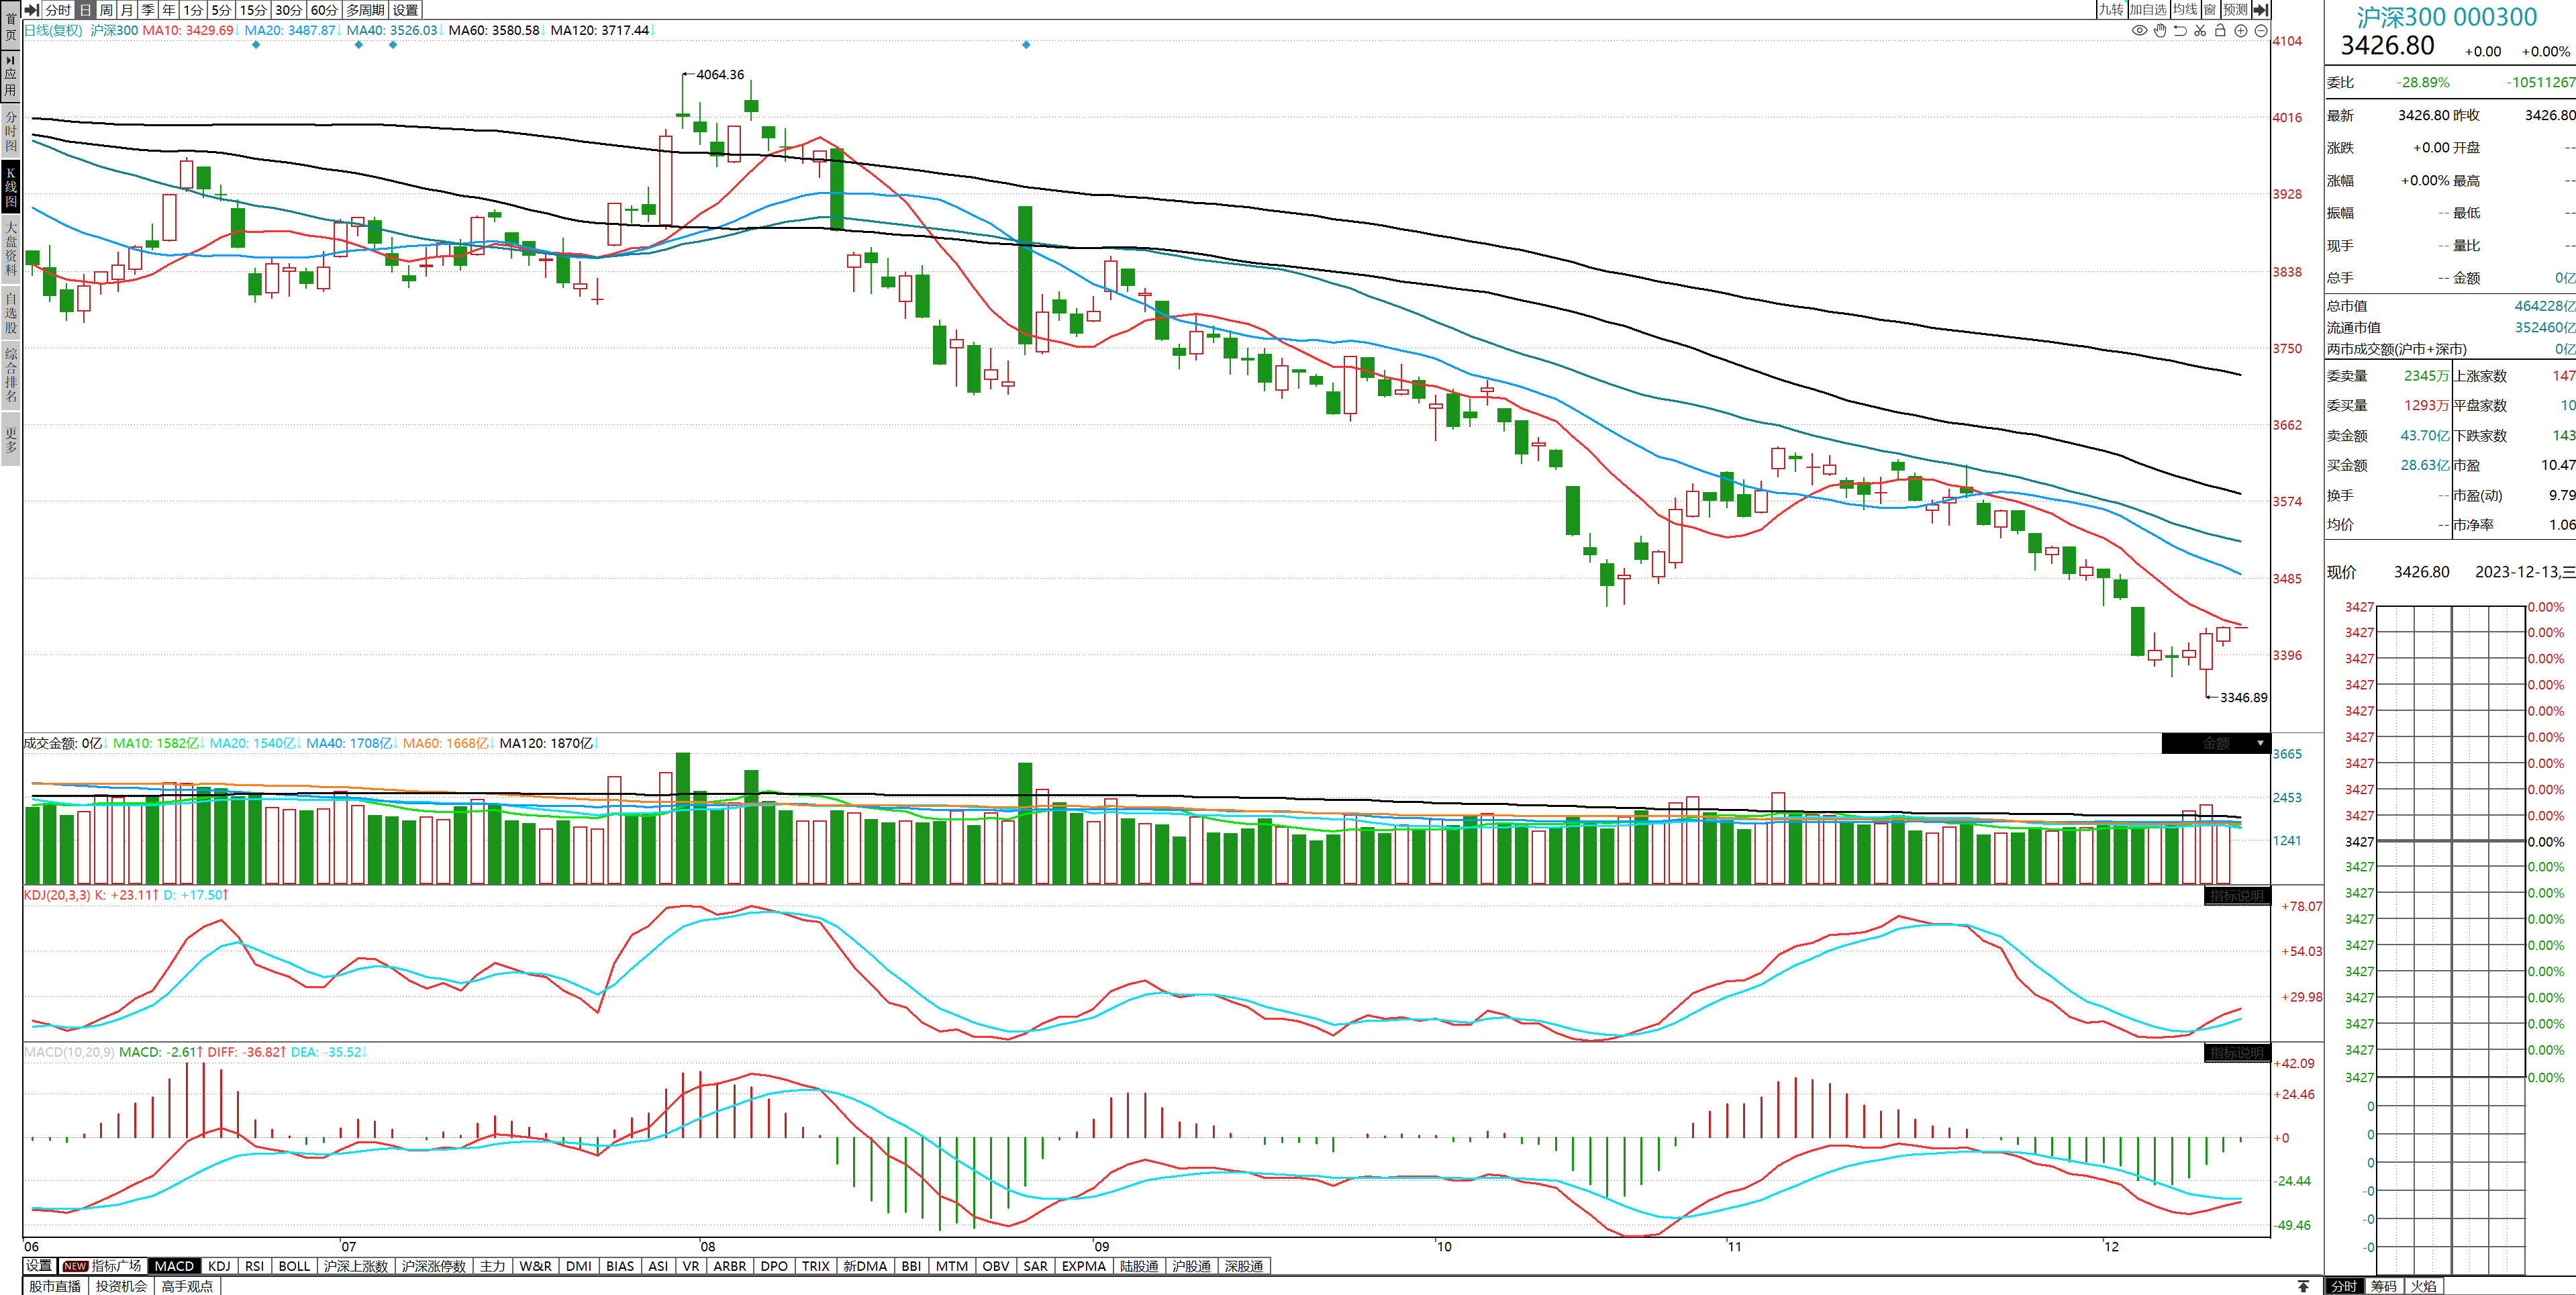Expand the 更多 item in left sidebar
The height and width of the screenshot is (1295, 2576).
pos(11,440)
